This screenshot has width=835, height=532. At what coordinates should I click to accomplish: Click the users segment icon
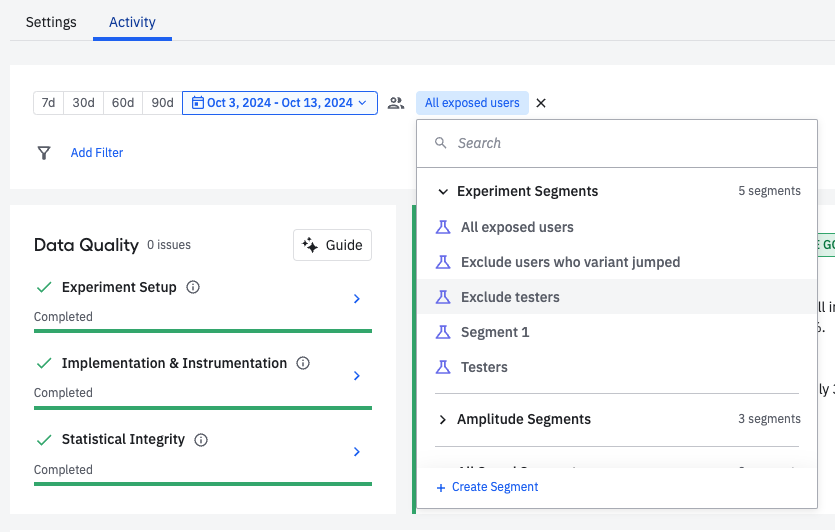coord(396,103)
